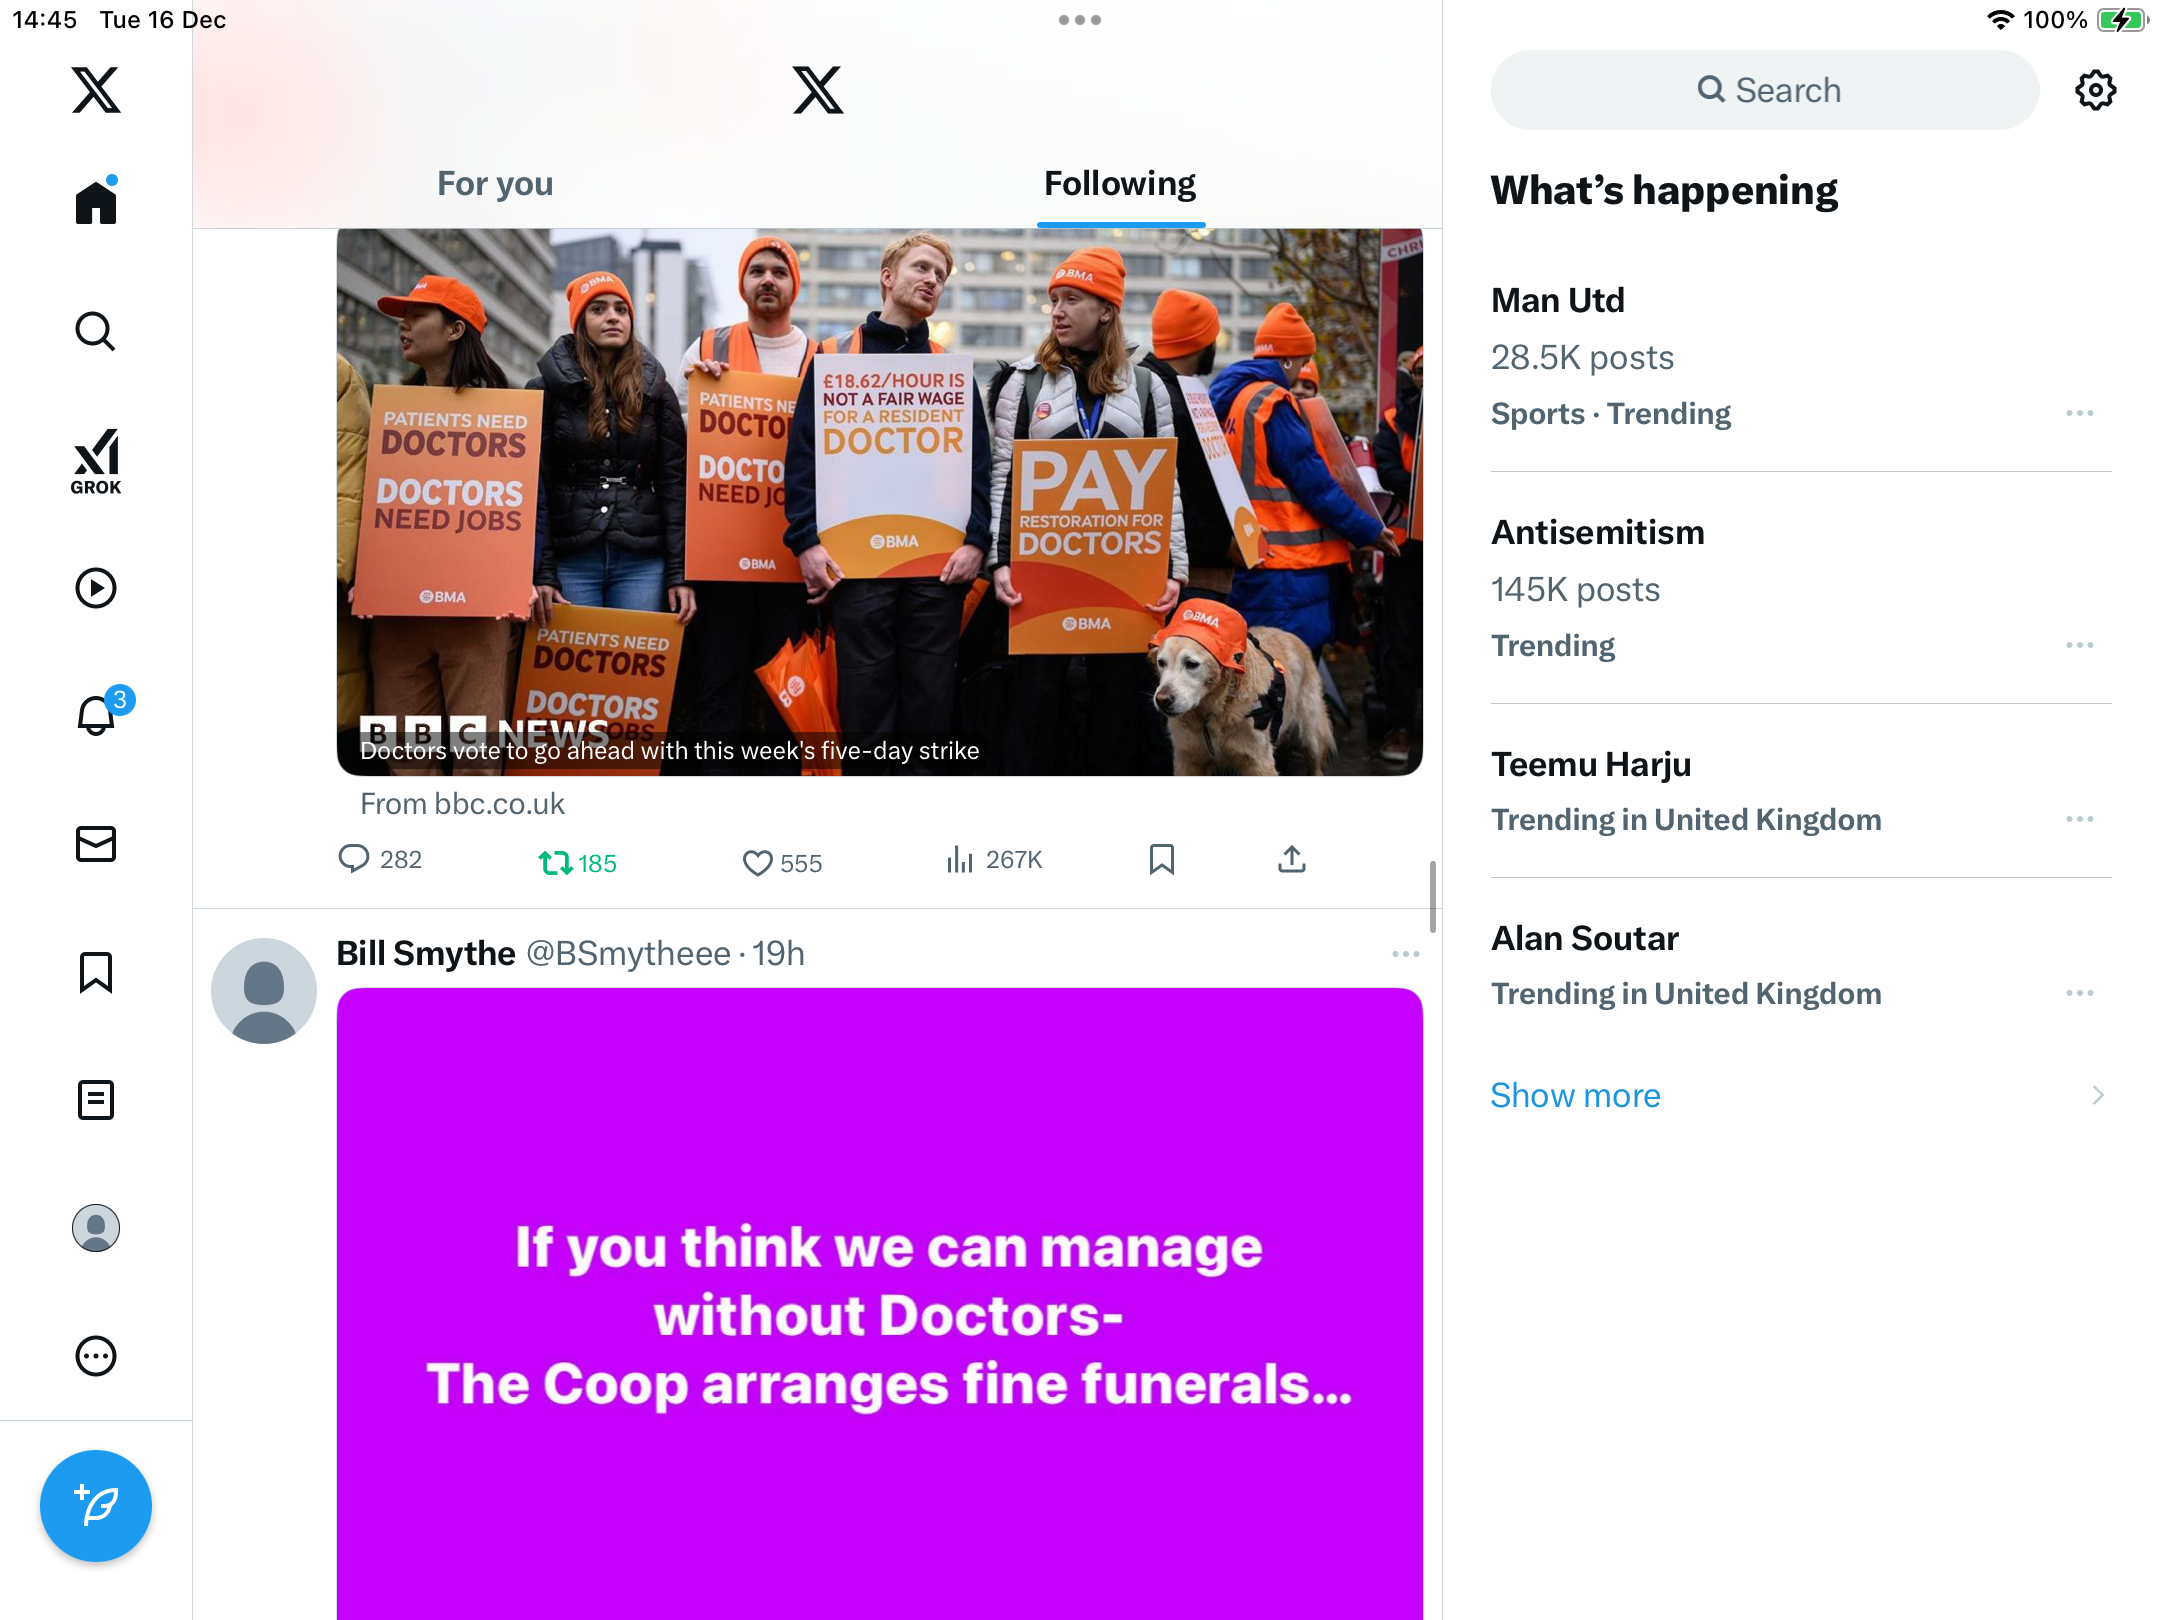This screenshot has width=2160, height=1620.
Task: Open the notifications bell
Action: (97, 715)
